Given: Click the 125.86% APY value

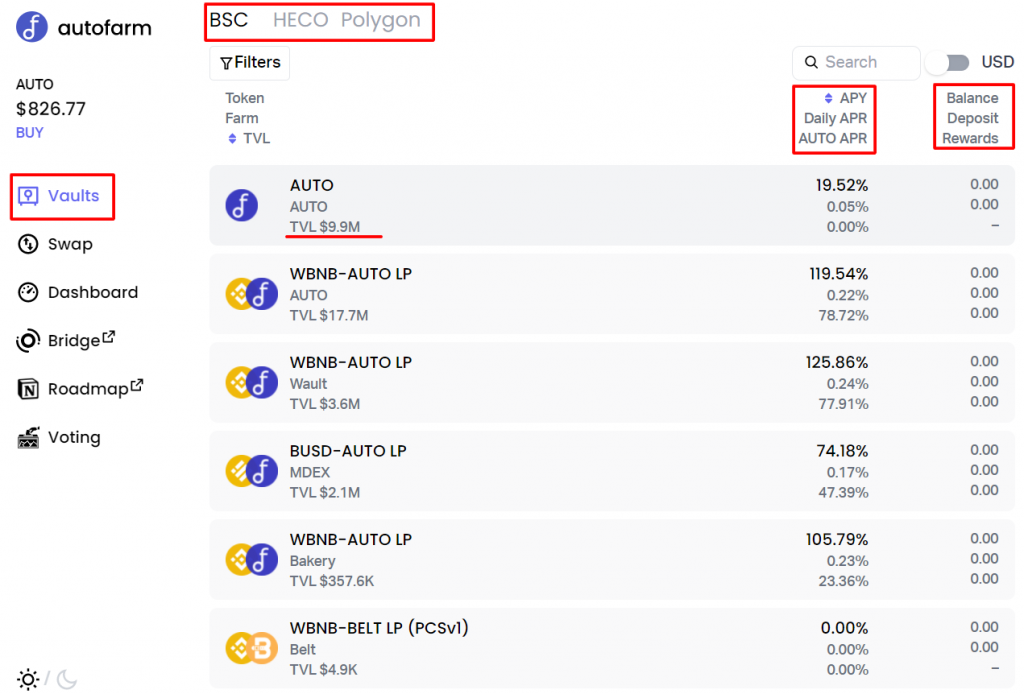Looking at the screenshot, I should 837,362.
